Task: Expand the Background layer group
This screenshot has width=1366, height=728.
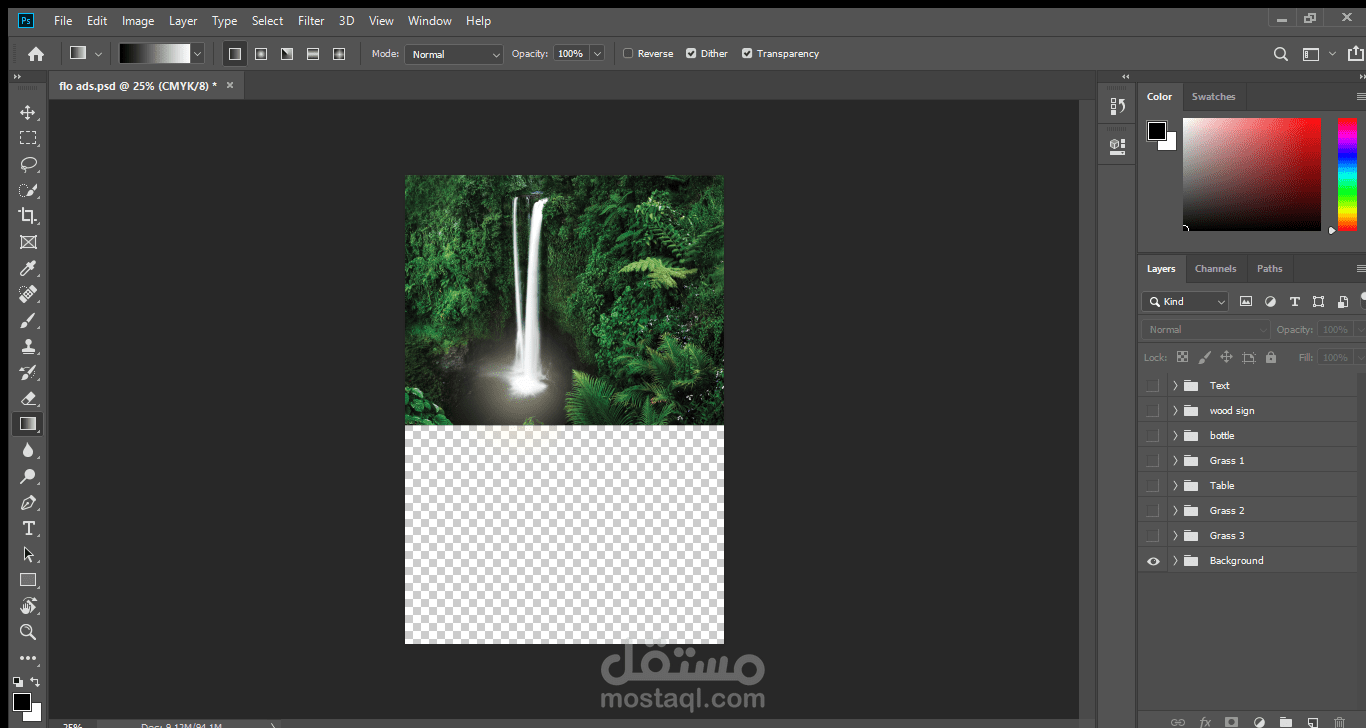Action: click(x=1175, y=561)
